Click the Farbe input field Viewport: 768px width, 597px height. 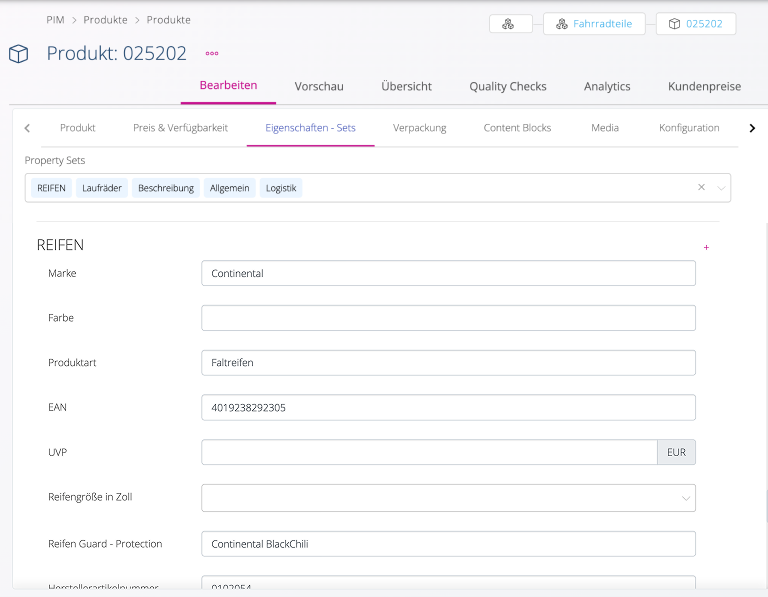448,318
